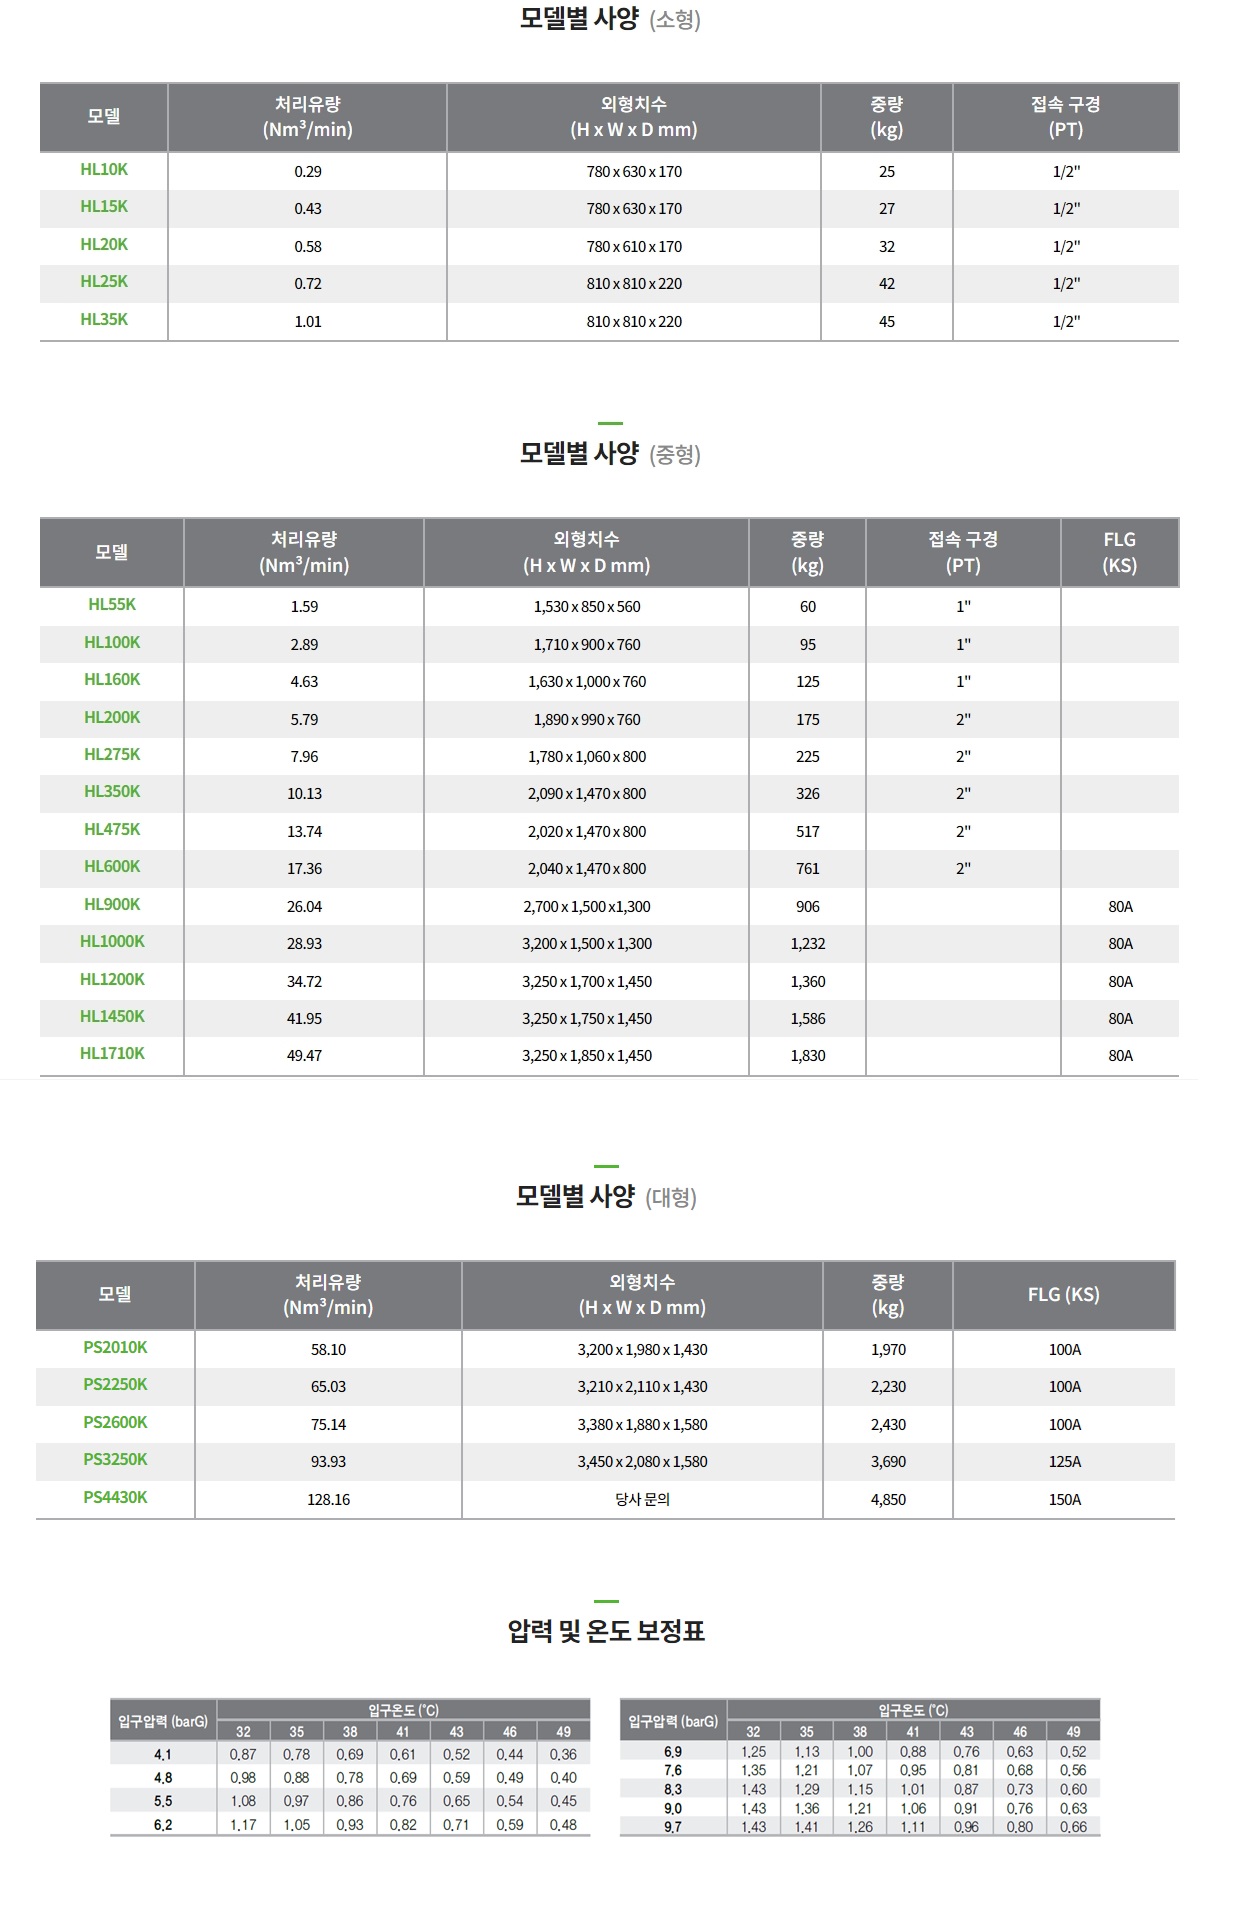The image size is (1239, 1910).
Task: Click the FLG (KS) header in large table
Action: coord(1063,1294)
